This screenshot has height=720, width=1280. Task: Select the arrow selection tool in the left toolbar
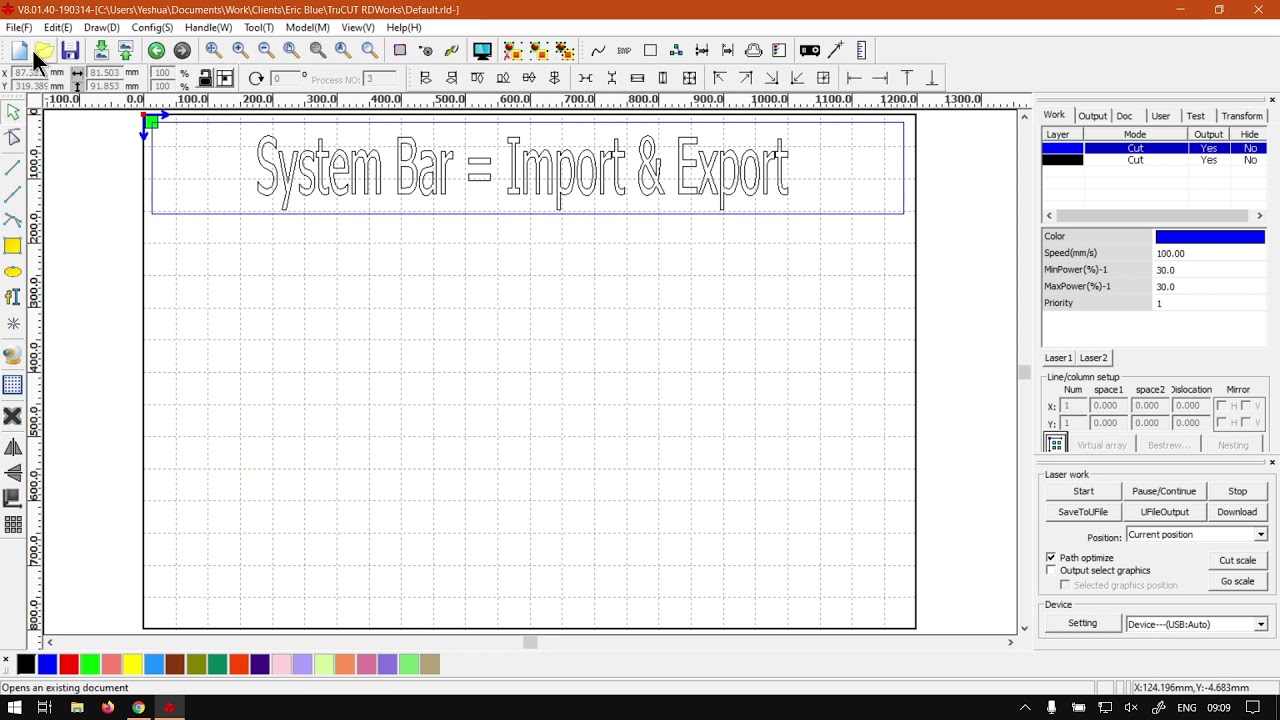pyautogui.click(x=13, y=113)
